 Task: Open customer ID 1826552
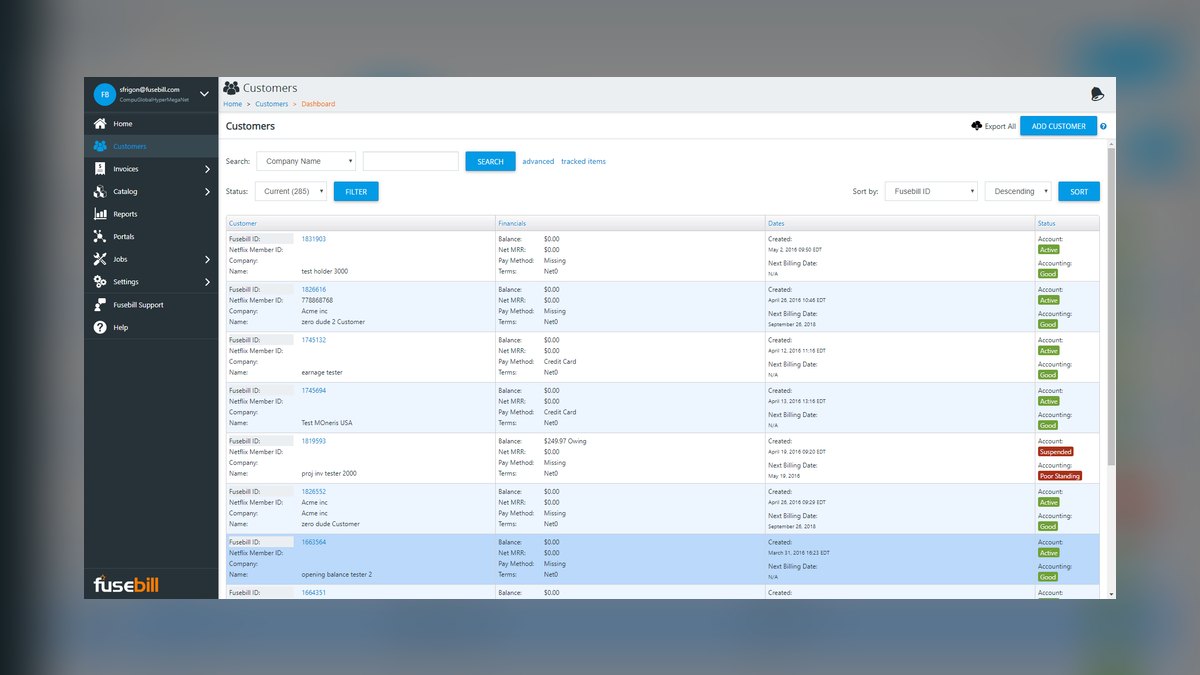(x=313, y=491)
